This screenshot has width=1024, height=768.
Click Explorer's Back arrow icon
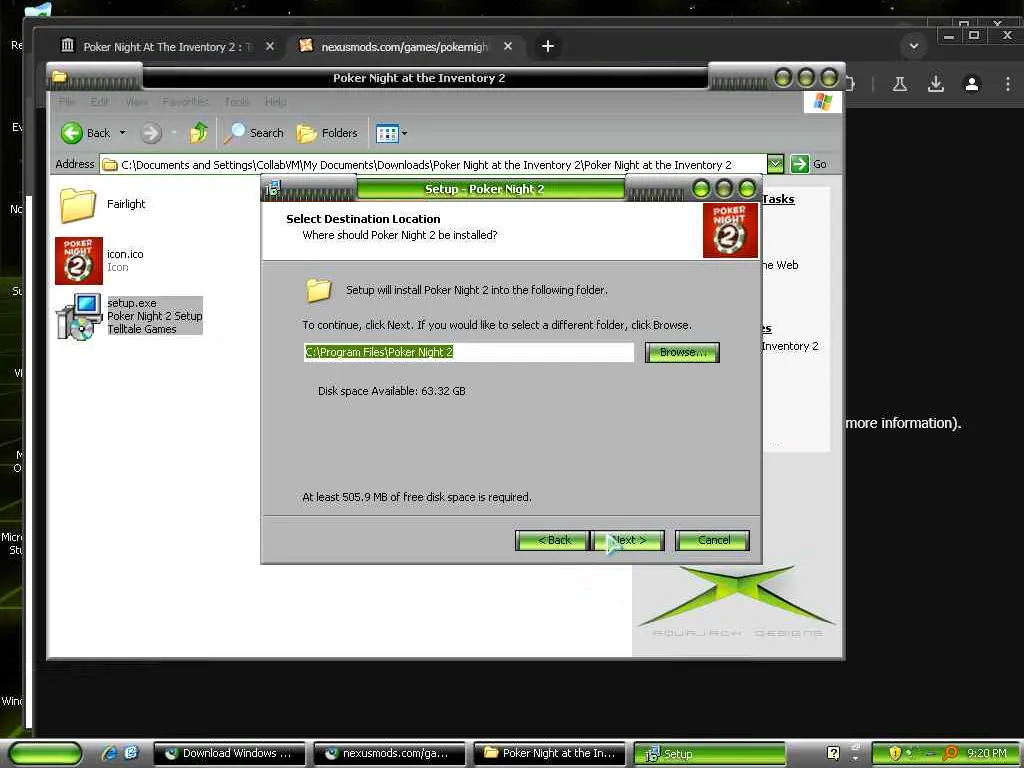click(72, 133)
